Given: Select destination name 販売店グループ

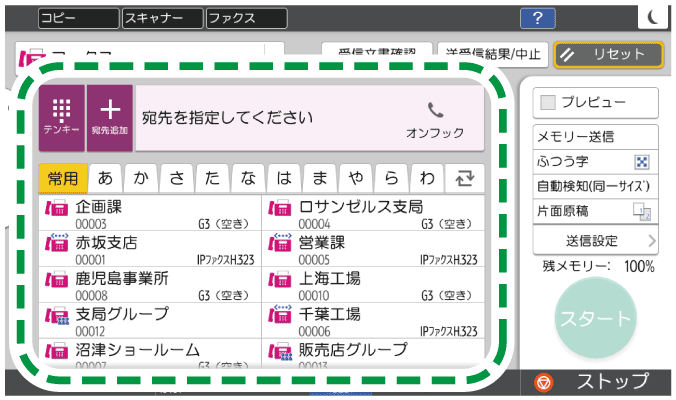Looking at the screenshot, I should pos(353,350).
